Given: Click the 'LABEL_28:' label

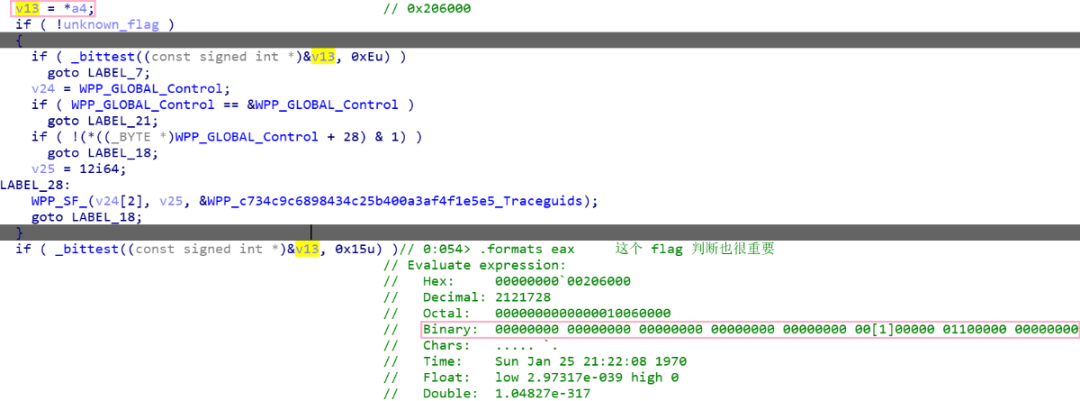Looking at the screenshot, I should (x=36, y=185).
